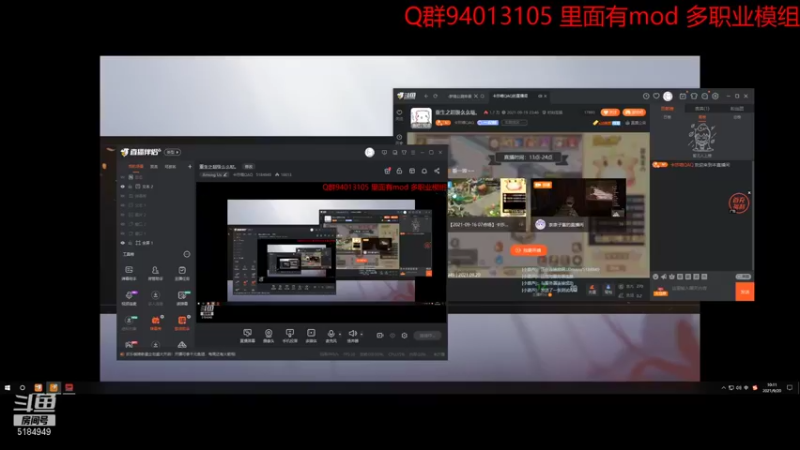Toggle the switch at right of Douyu chat toolbar
800x450 pixels.
pyautogui.click(x=743, y=277)
